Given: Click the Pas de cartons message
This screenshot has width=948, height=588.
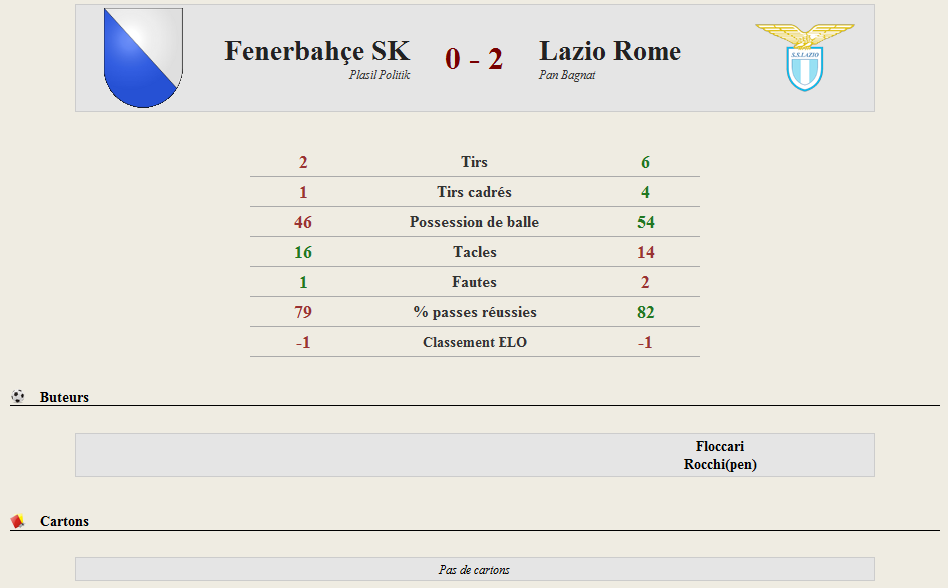Looking at the screenshot, I should click(x=475, y=569).
